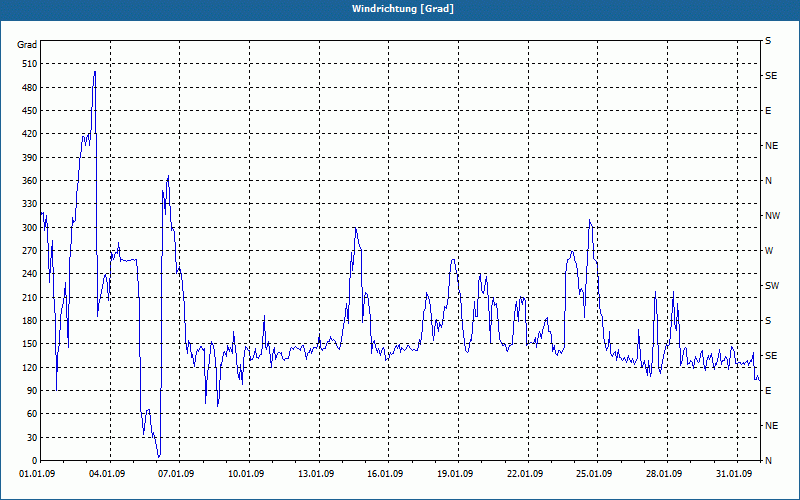Image resolution: width=800 pixels, height=500 pixels.
Task: Click the 240 y-axis value
Action: pos(30,274)
